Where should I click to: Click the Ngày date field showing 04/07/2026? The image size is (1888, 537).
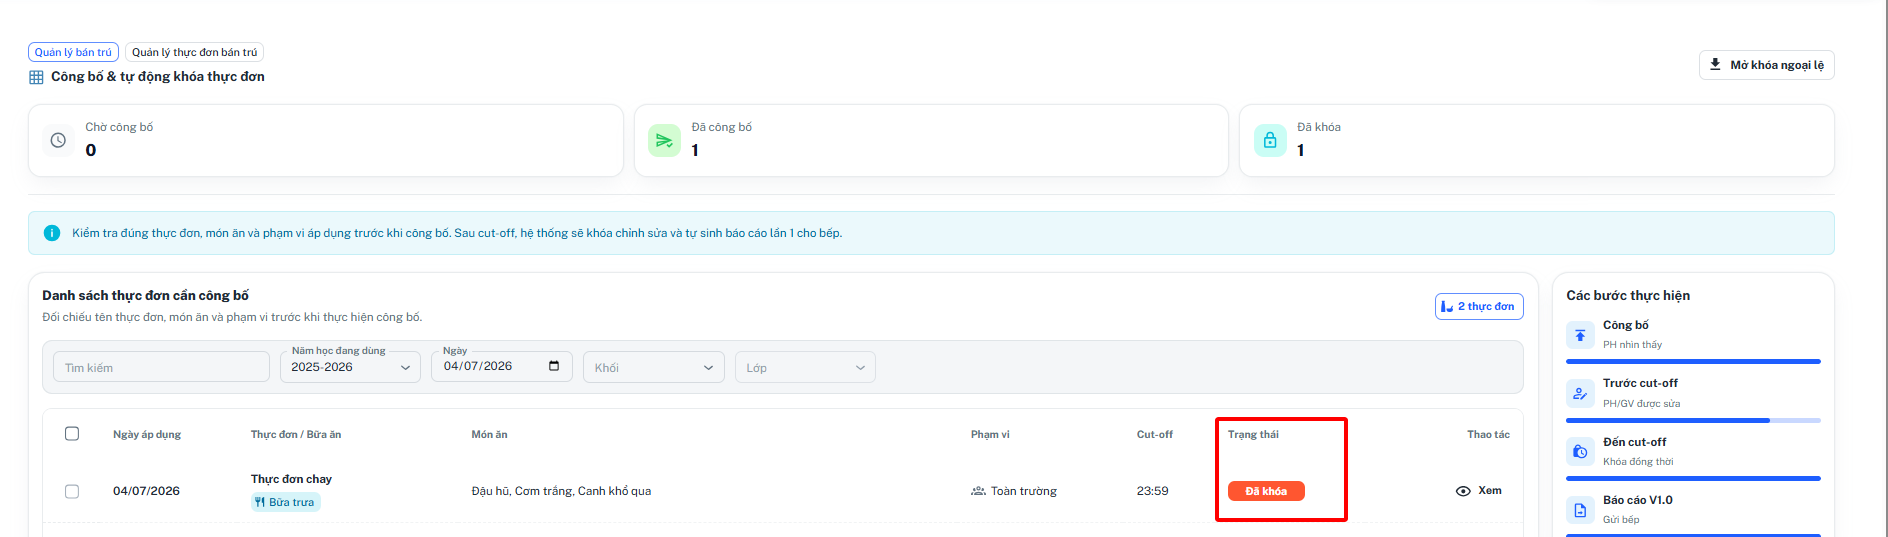502,367
